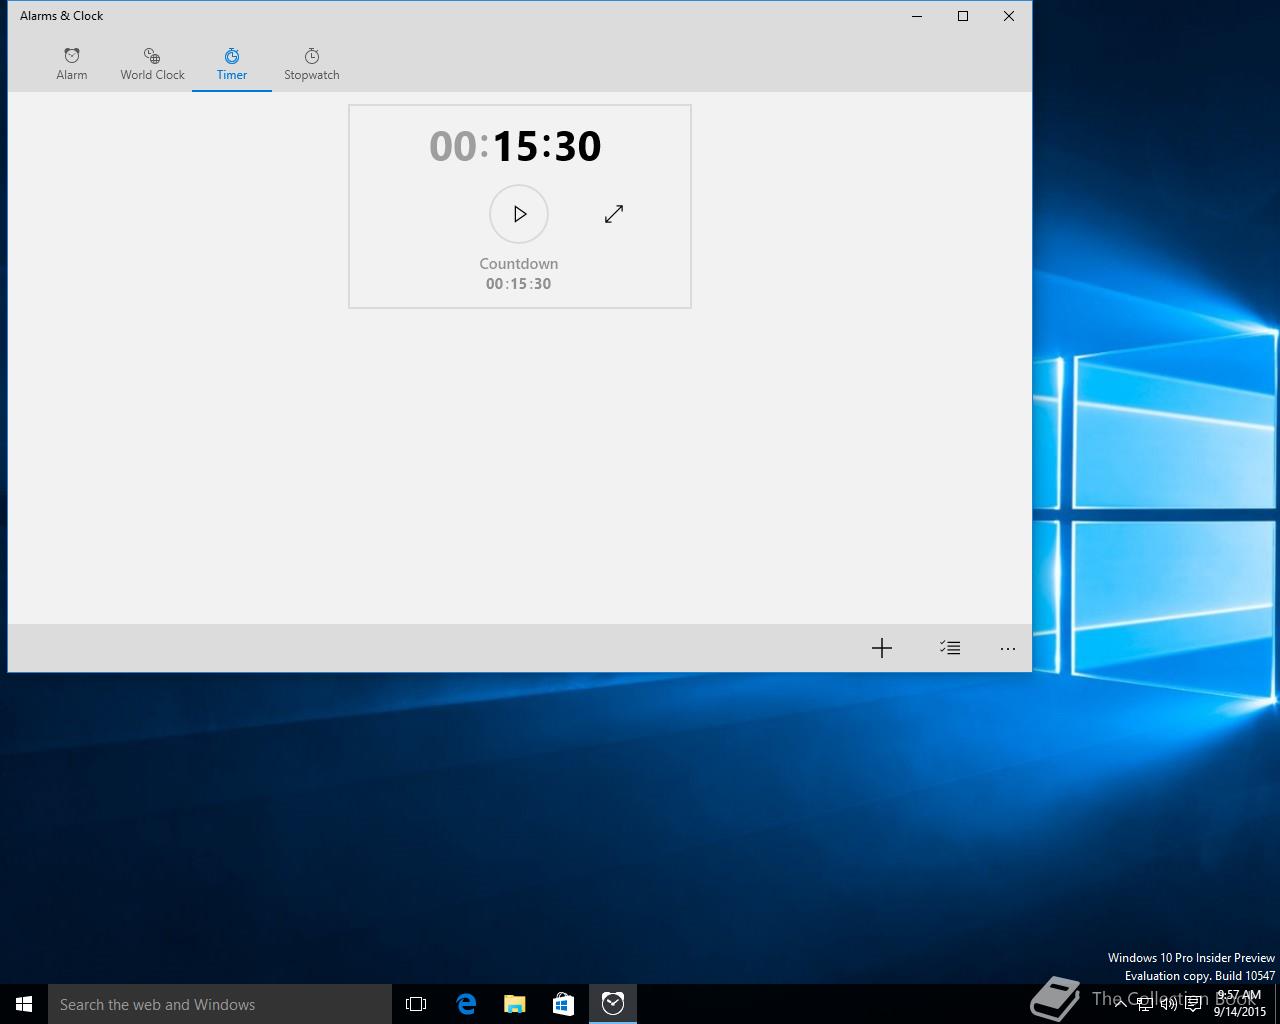
Task: Go to the Stopwatch tab
Action: click(312, 64)
